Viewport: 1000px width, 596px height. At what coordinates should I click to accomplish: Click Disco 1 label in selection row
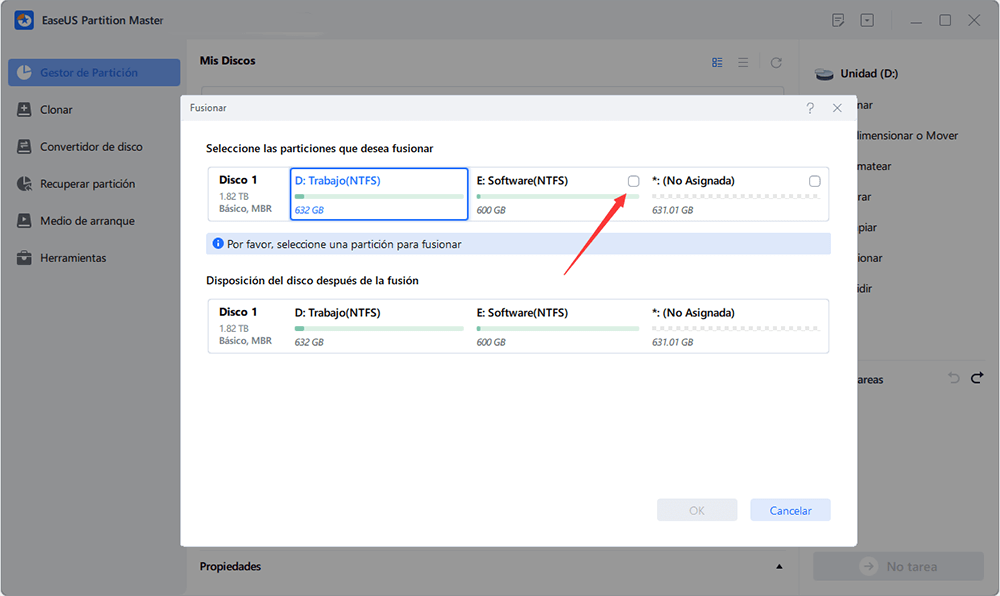pos(238,180)
